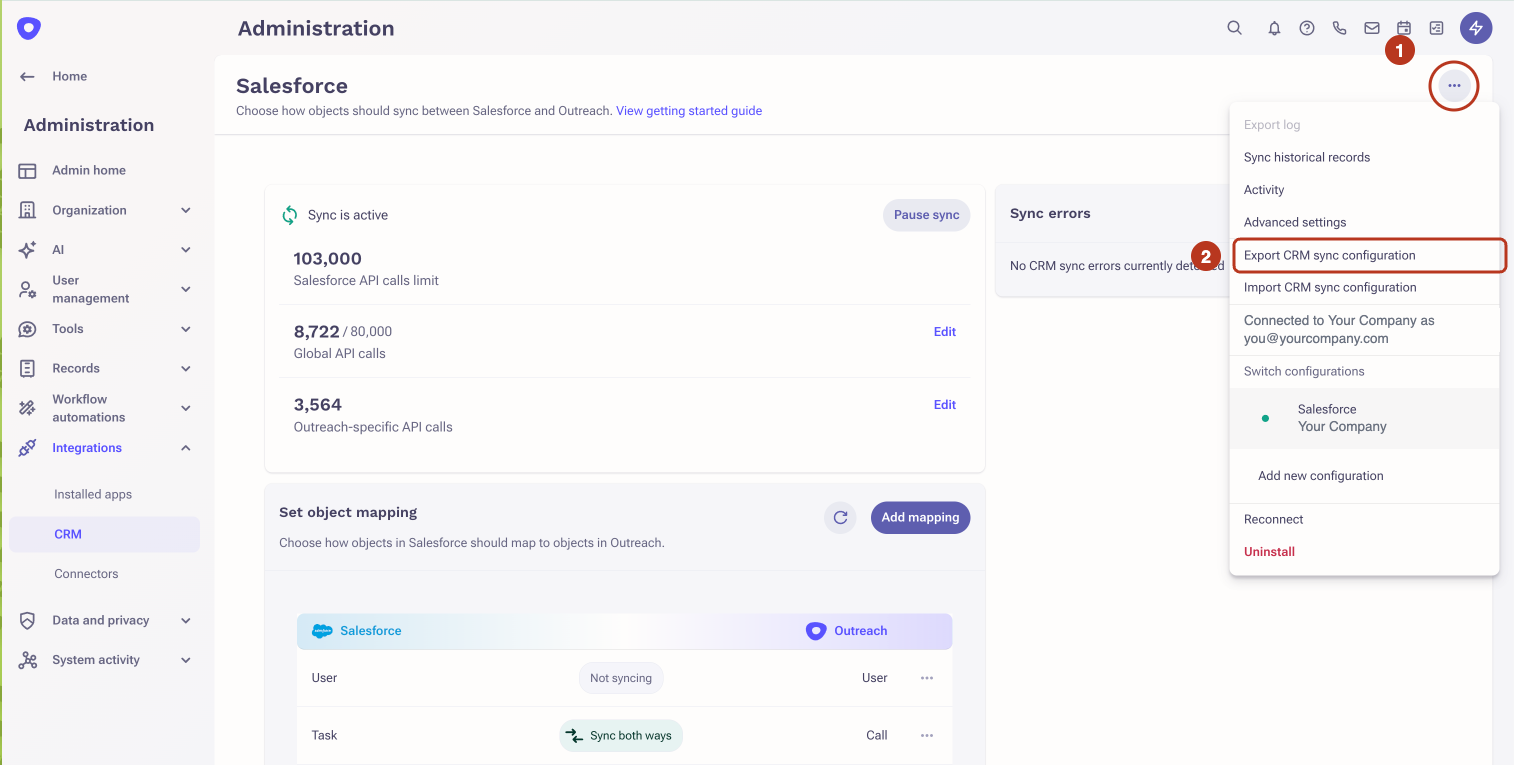The height and width of the screenshot is (765, 1514).
Task: Open Installed apps under Integrations
Action: 93,494
